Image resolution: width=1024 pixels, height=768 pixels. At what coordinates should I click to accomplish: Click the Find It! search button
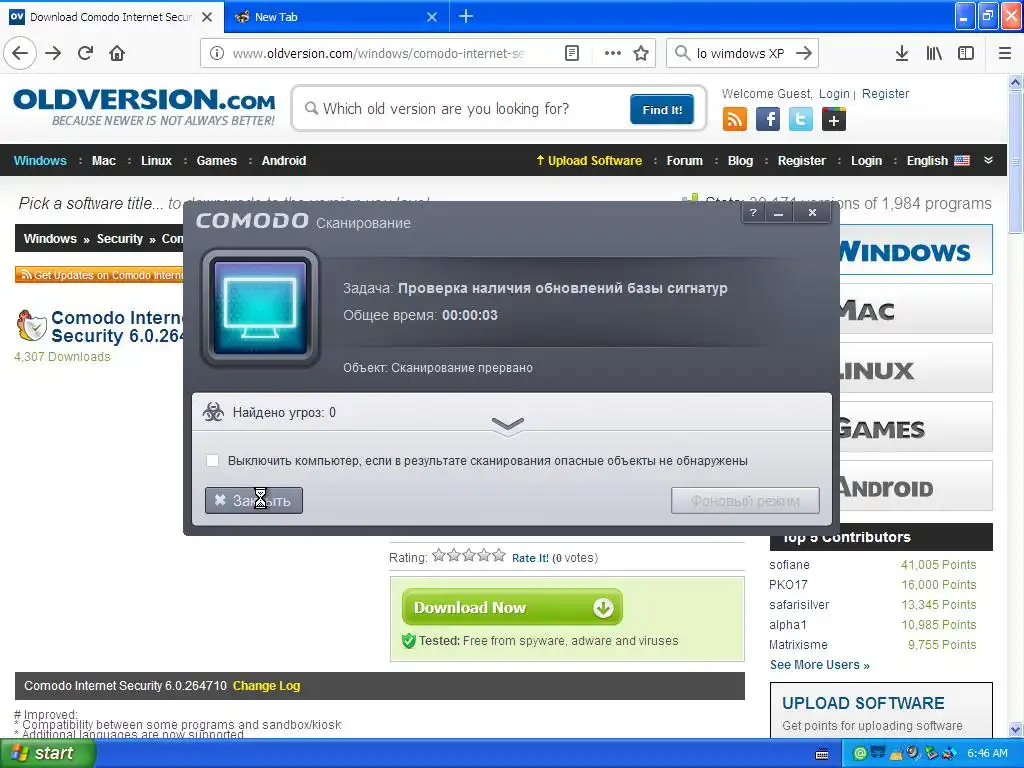(662, 109)
